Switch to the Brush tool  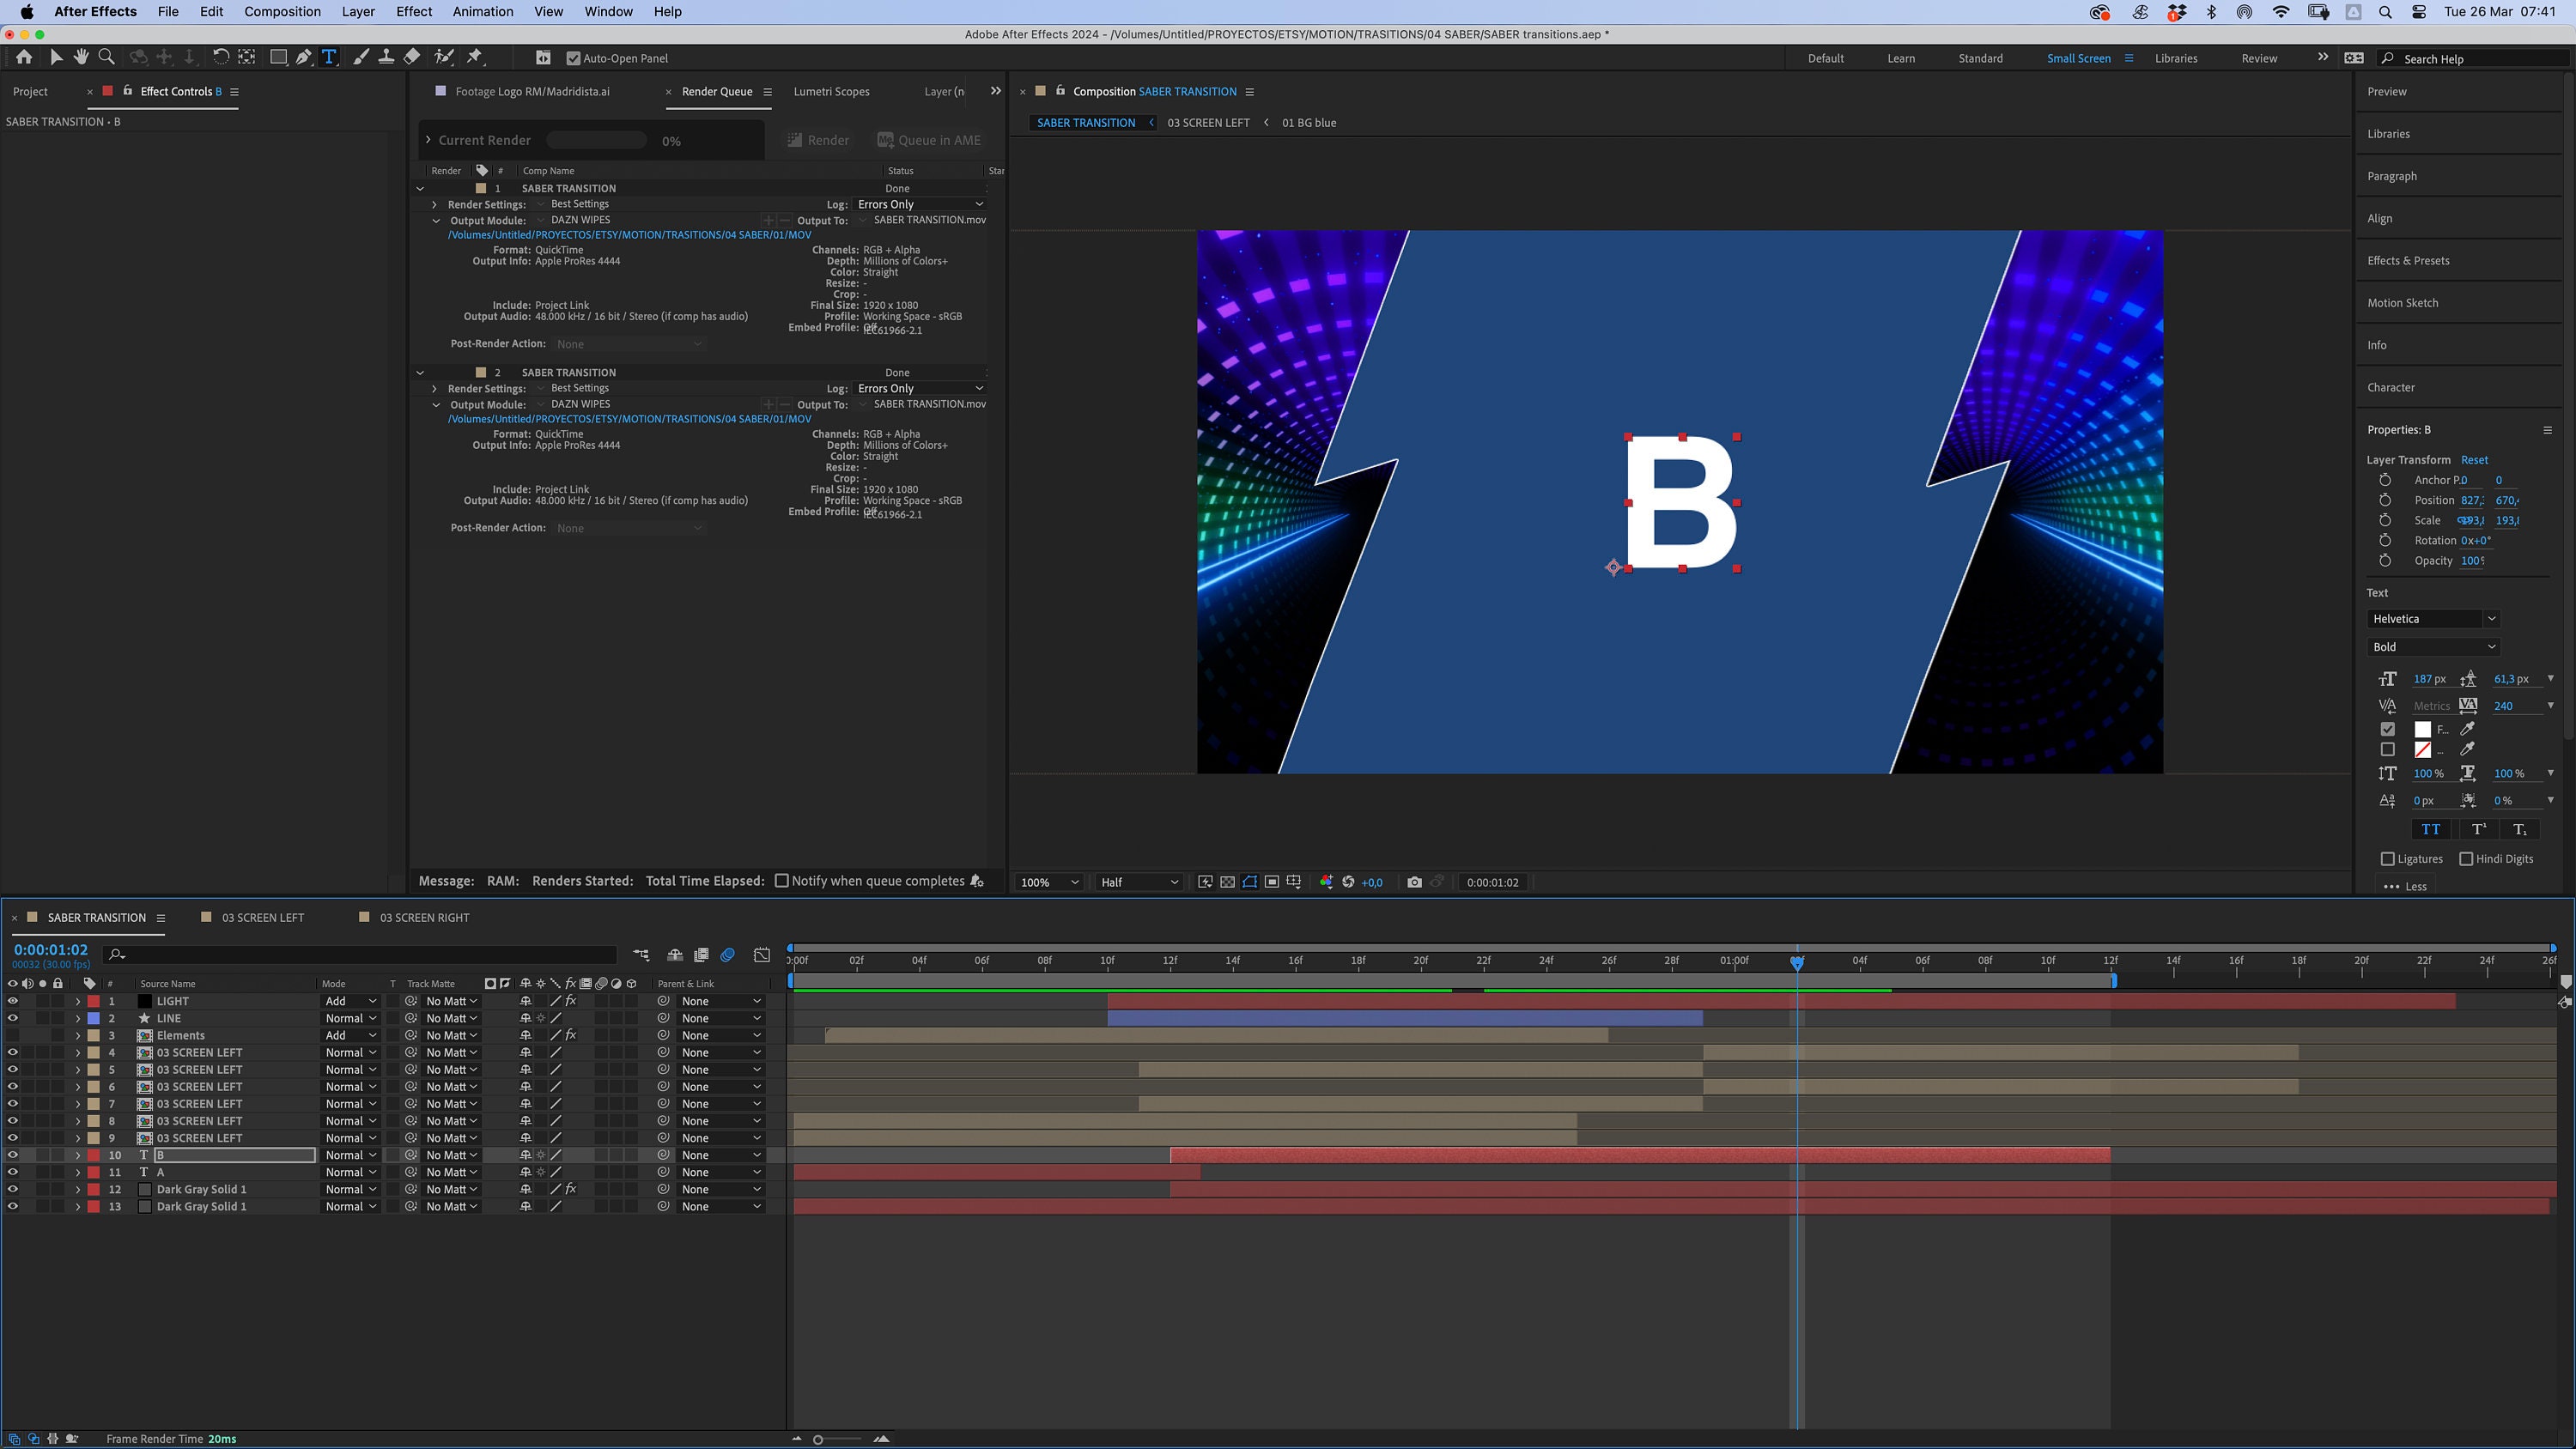pyautogui.click(x=361, y=57)
